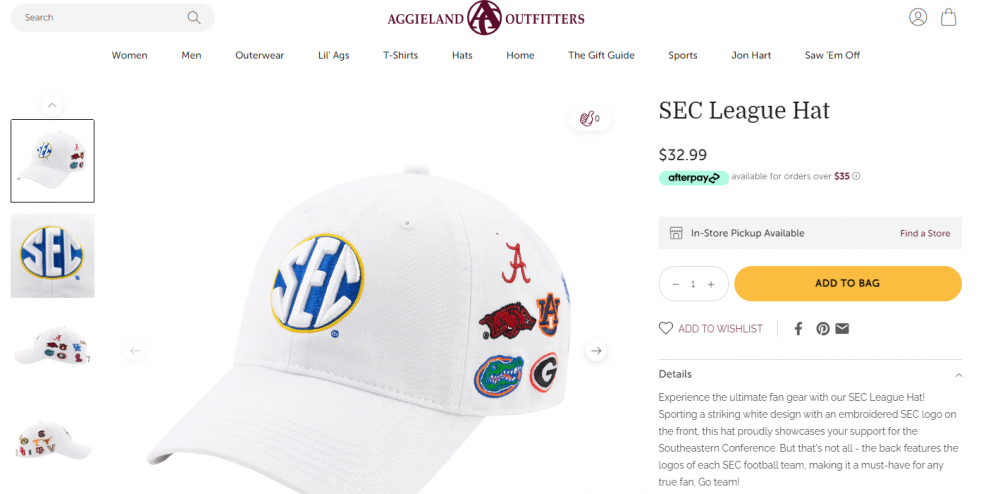The image size is (1000, 494).
Task: Click the search magnifier icon
Action: click(194, 17)
